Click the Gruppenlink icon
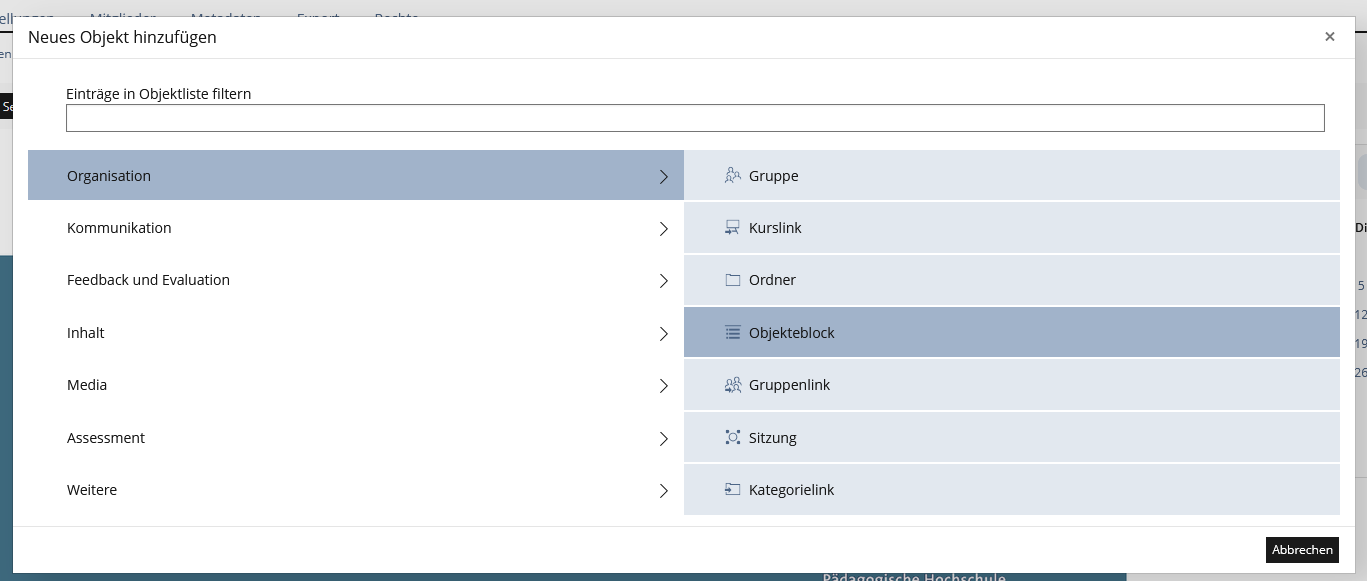The height and width of the screenshot is (581, 1367). tap(732, 385)
